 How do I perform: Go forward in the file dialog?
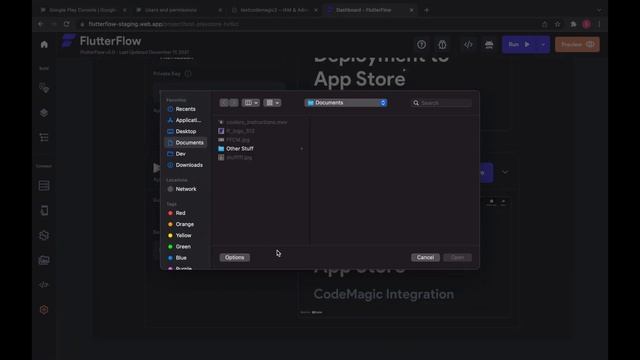click(233, 103)
